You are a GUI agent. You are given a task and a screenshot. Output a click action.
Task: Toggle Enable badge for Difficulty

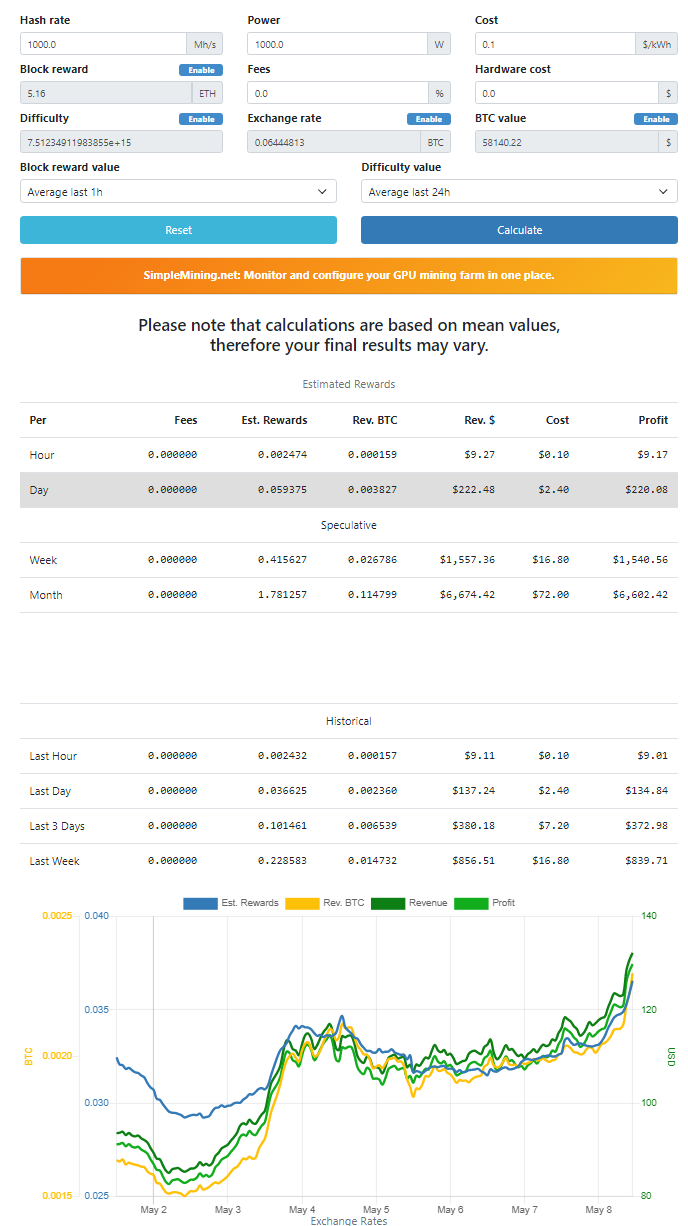click(201, 119)
